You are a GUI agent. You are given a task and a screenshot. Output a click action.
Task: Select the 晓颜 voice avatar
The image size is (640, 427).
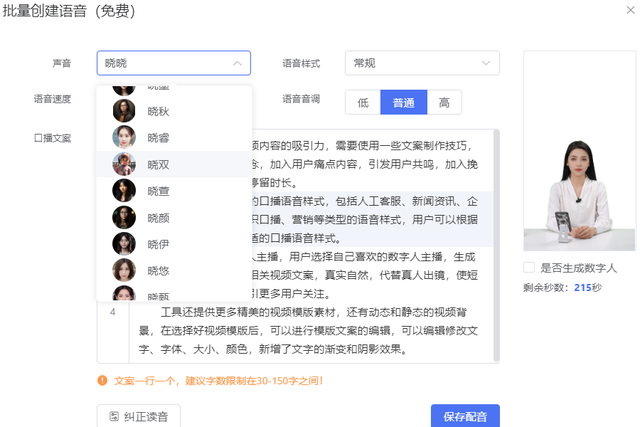(x=124, y=217)
